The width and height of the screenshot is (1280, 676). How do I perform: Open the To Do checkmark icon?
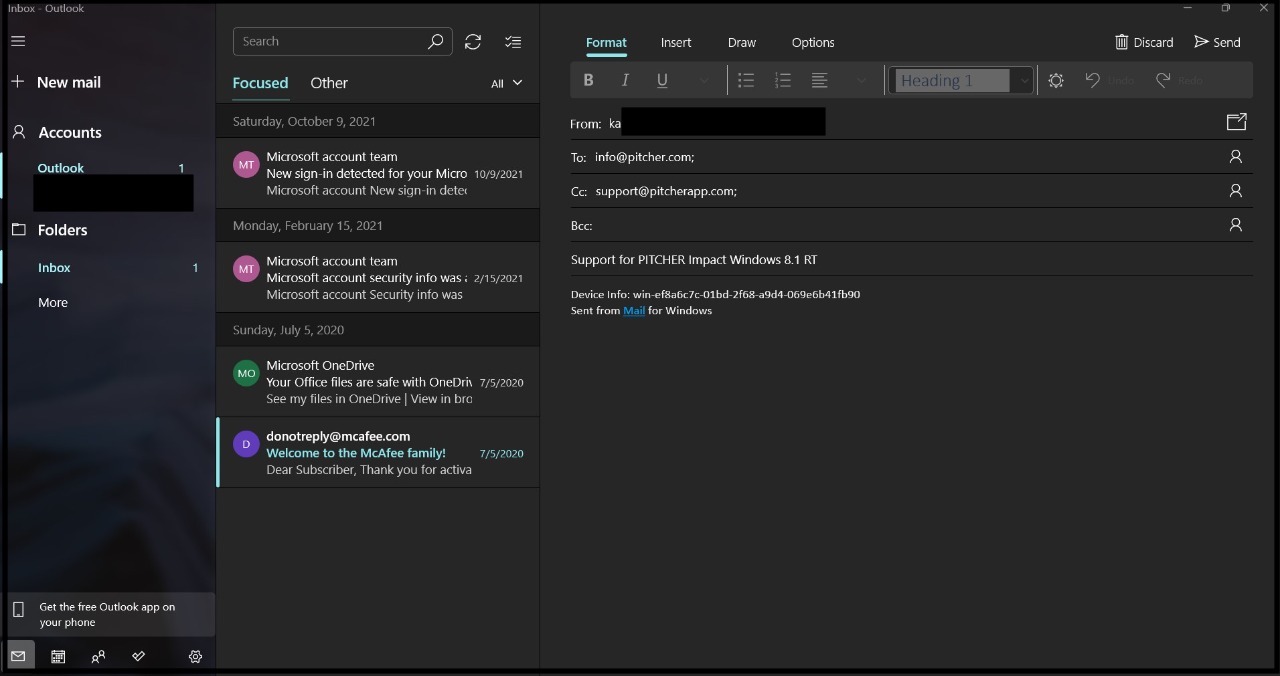pos(138,656)
